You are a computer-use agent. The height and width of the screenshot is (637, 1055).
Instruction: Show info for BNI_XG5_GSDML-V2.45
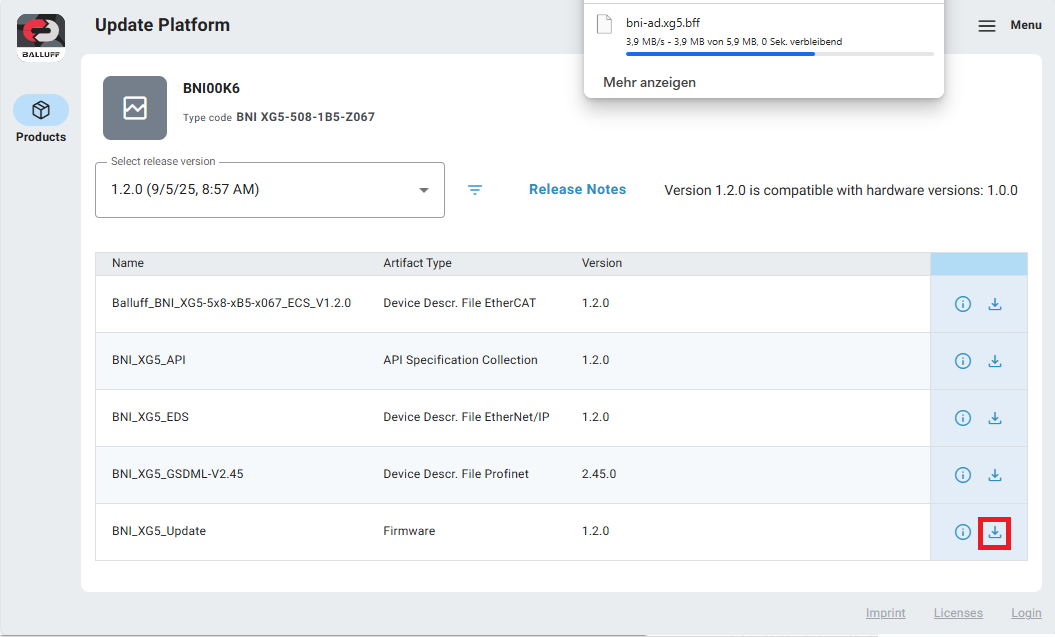[x=963, y=475]
